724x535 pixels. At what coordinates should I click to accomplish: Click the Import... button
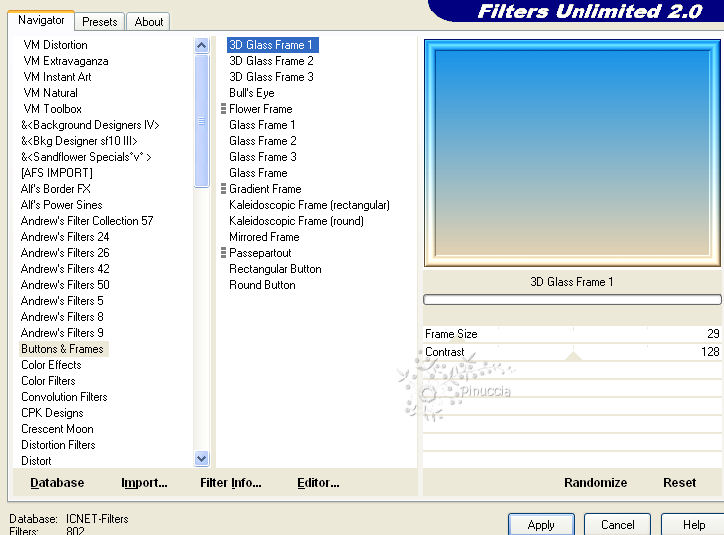(144, 483)
